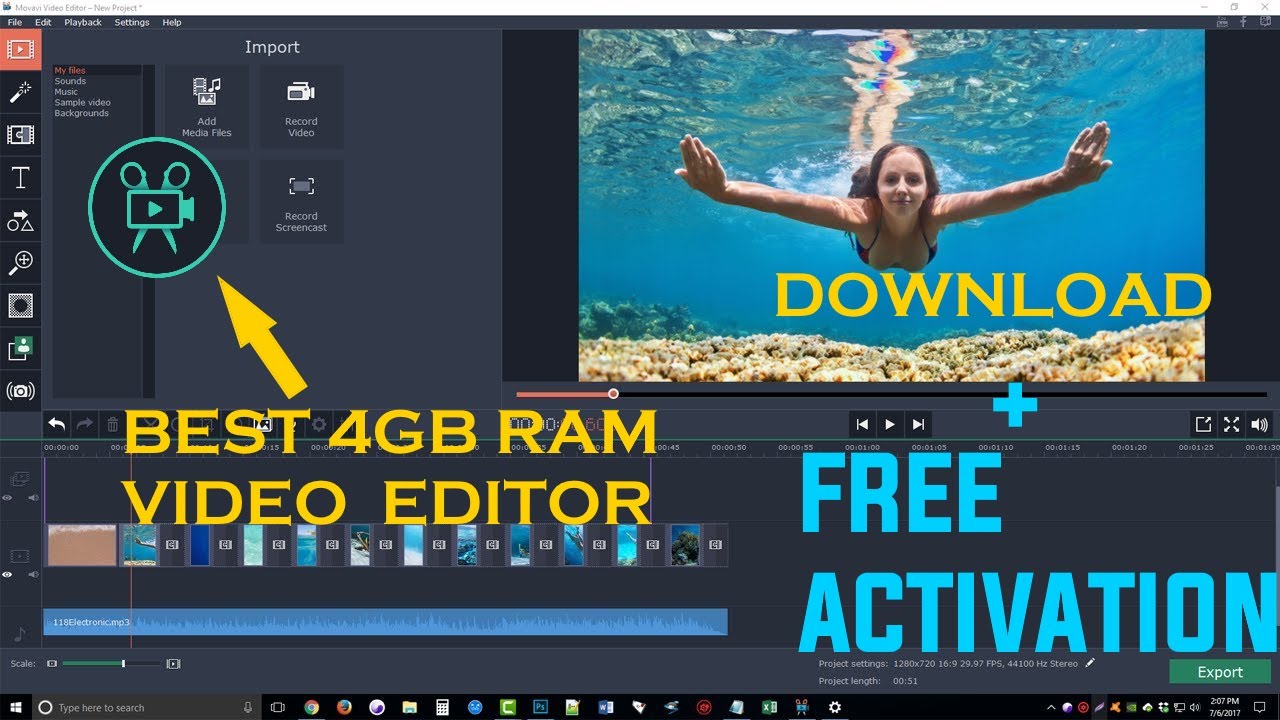Select Music category
Viewport: 1280px width, 720px height.
click(66, 92)
